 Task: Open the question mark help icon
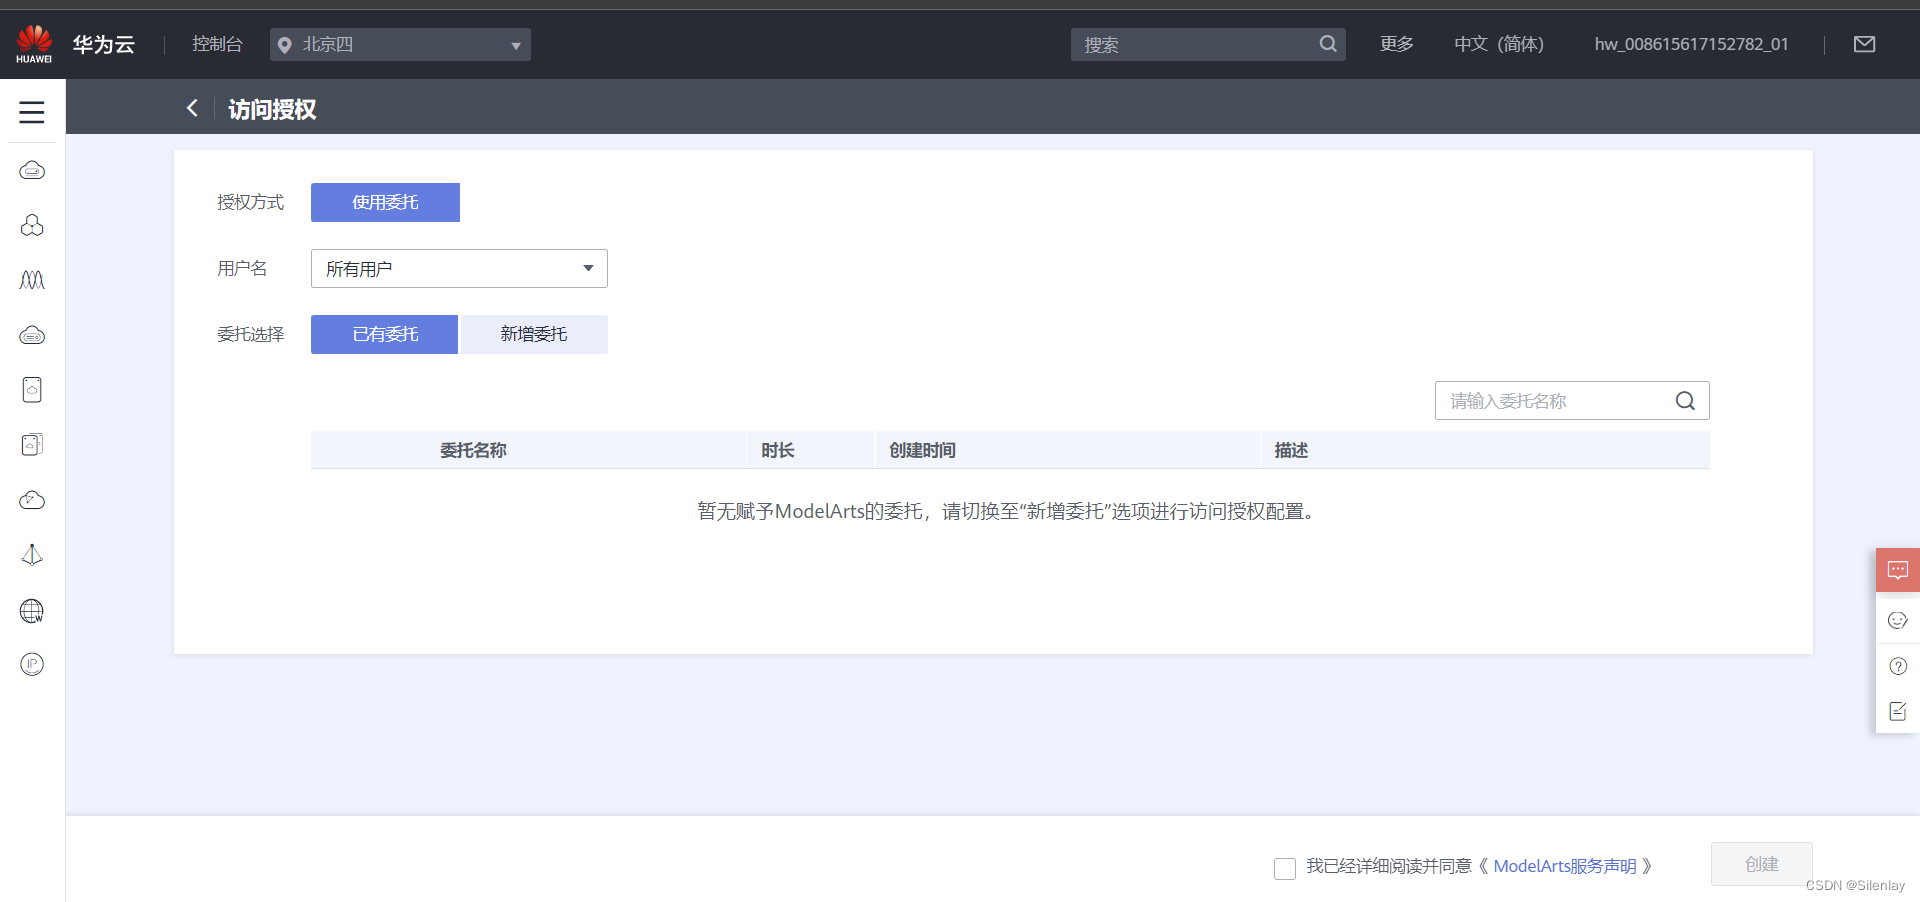(x=1898, y=666)
